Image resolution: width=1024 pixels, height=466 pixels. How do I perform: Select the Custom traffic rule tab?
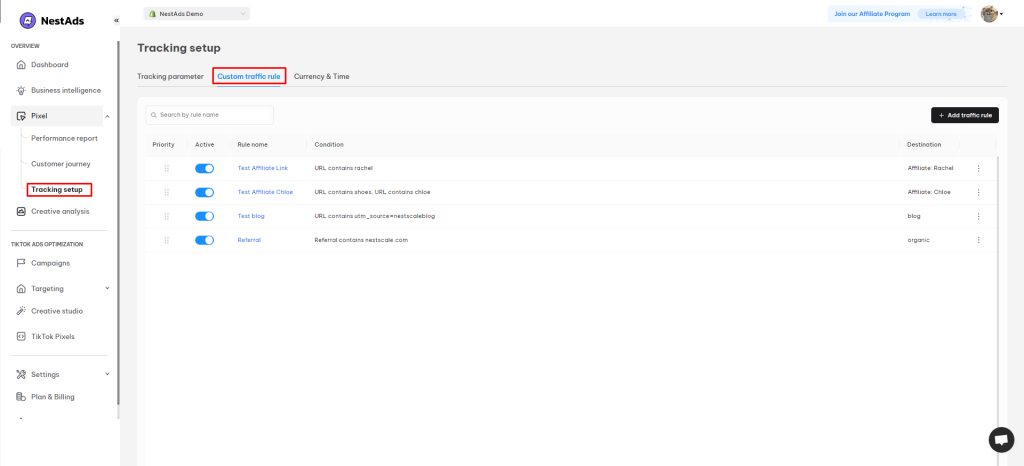(249, 76)
